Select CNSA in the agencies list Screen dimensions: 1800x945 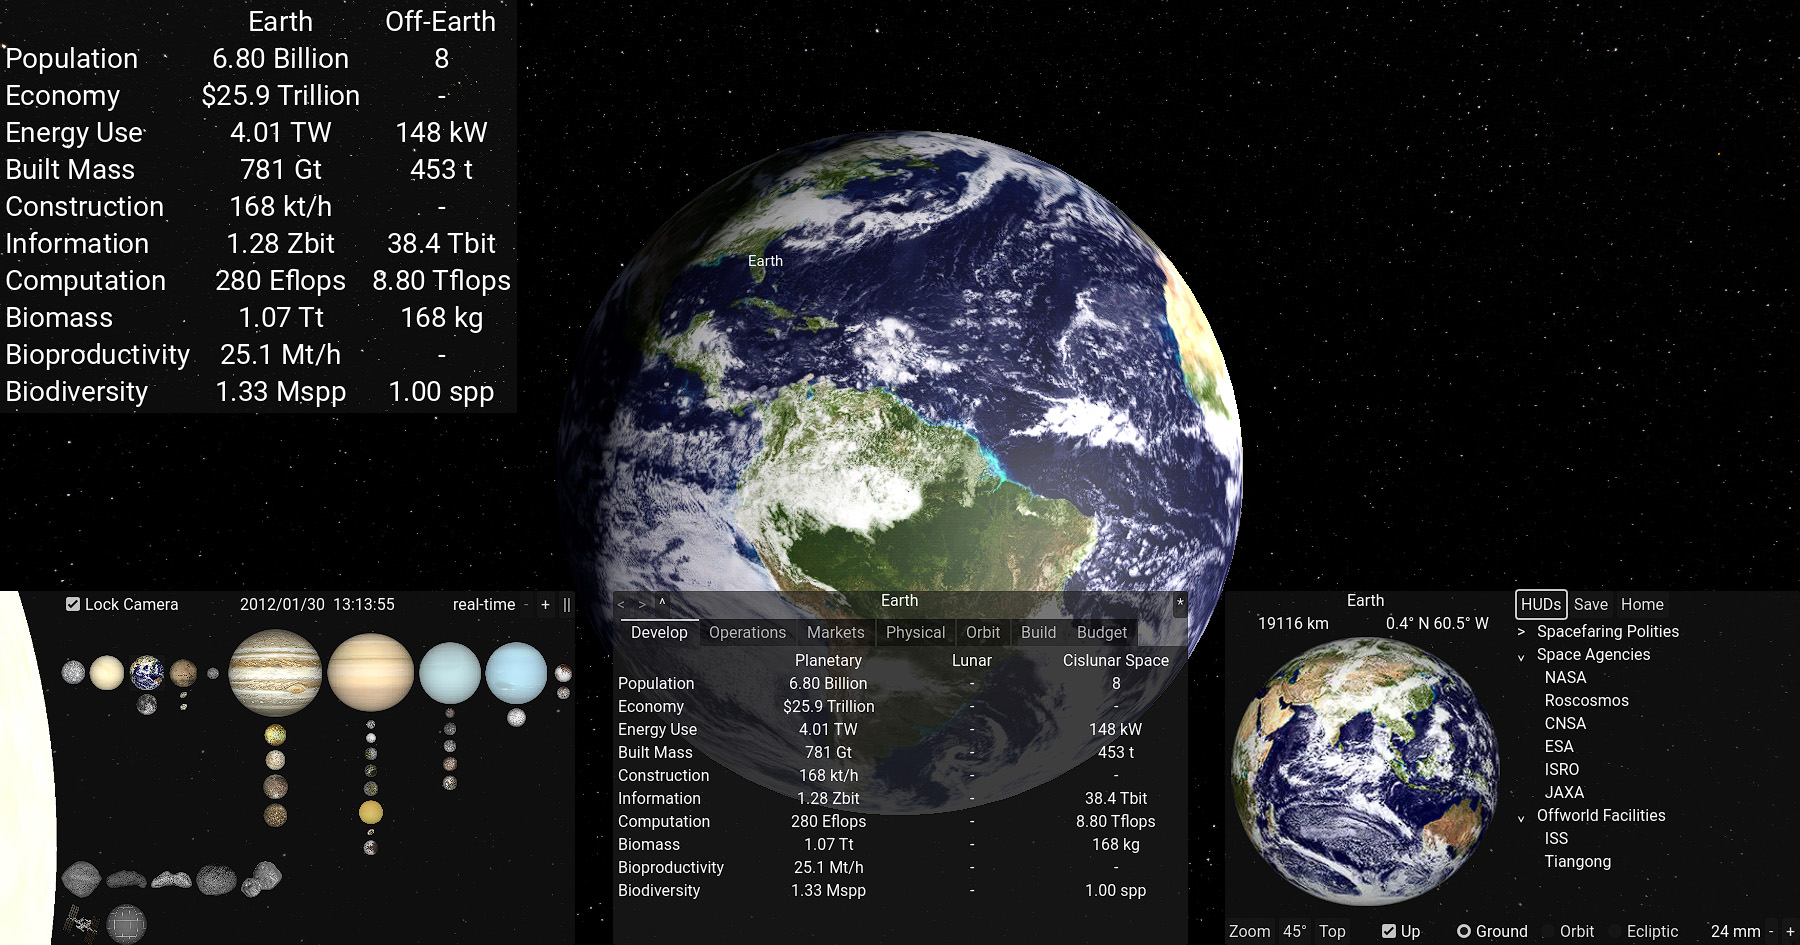pyautogui.click(x=1565, y=723)
